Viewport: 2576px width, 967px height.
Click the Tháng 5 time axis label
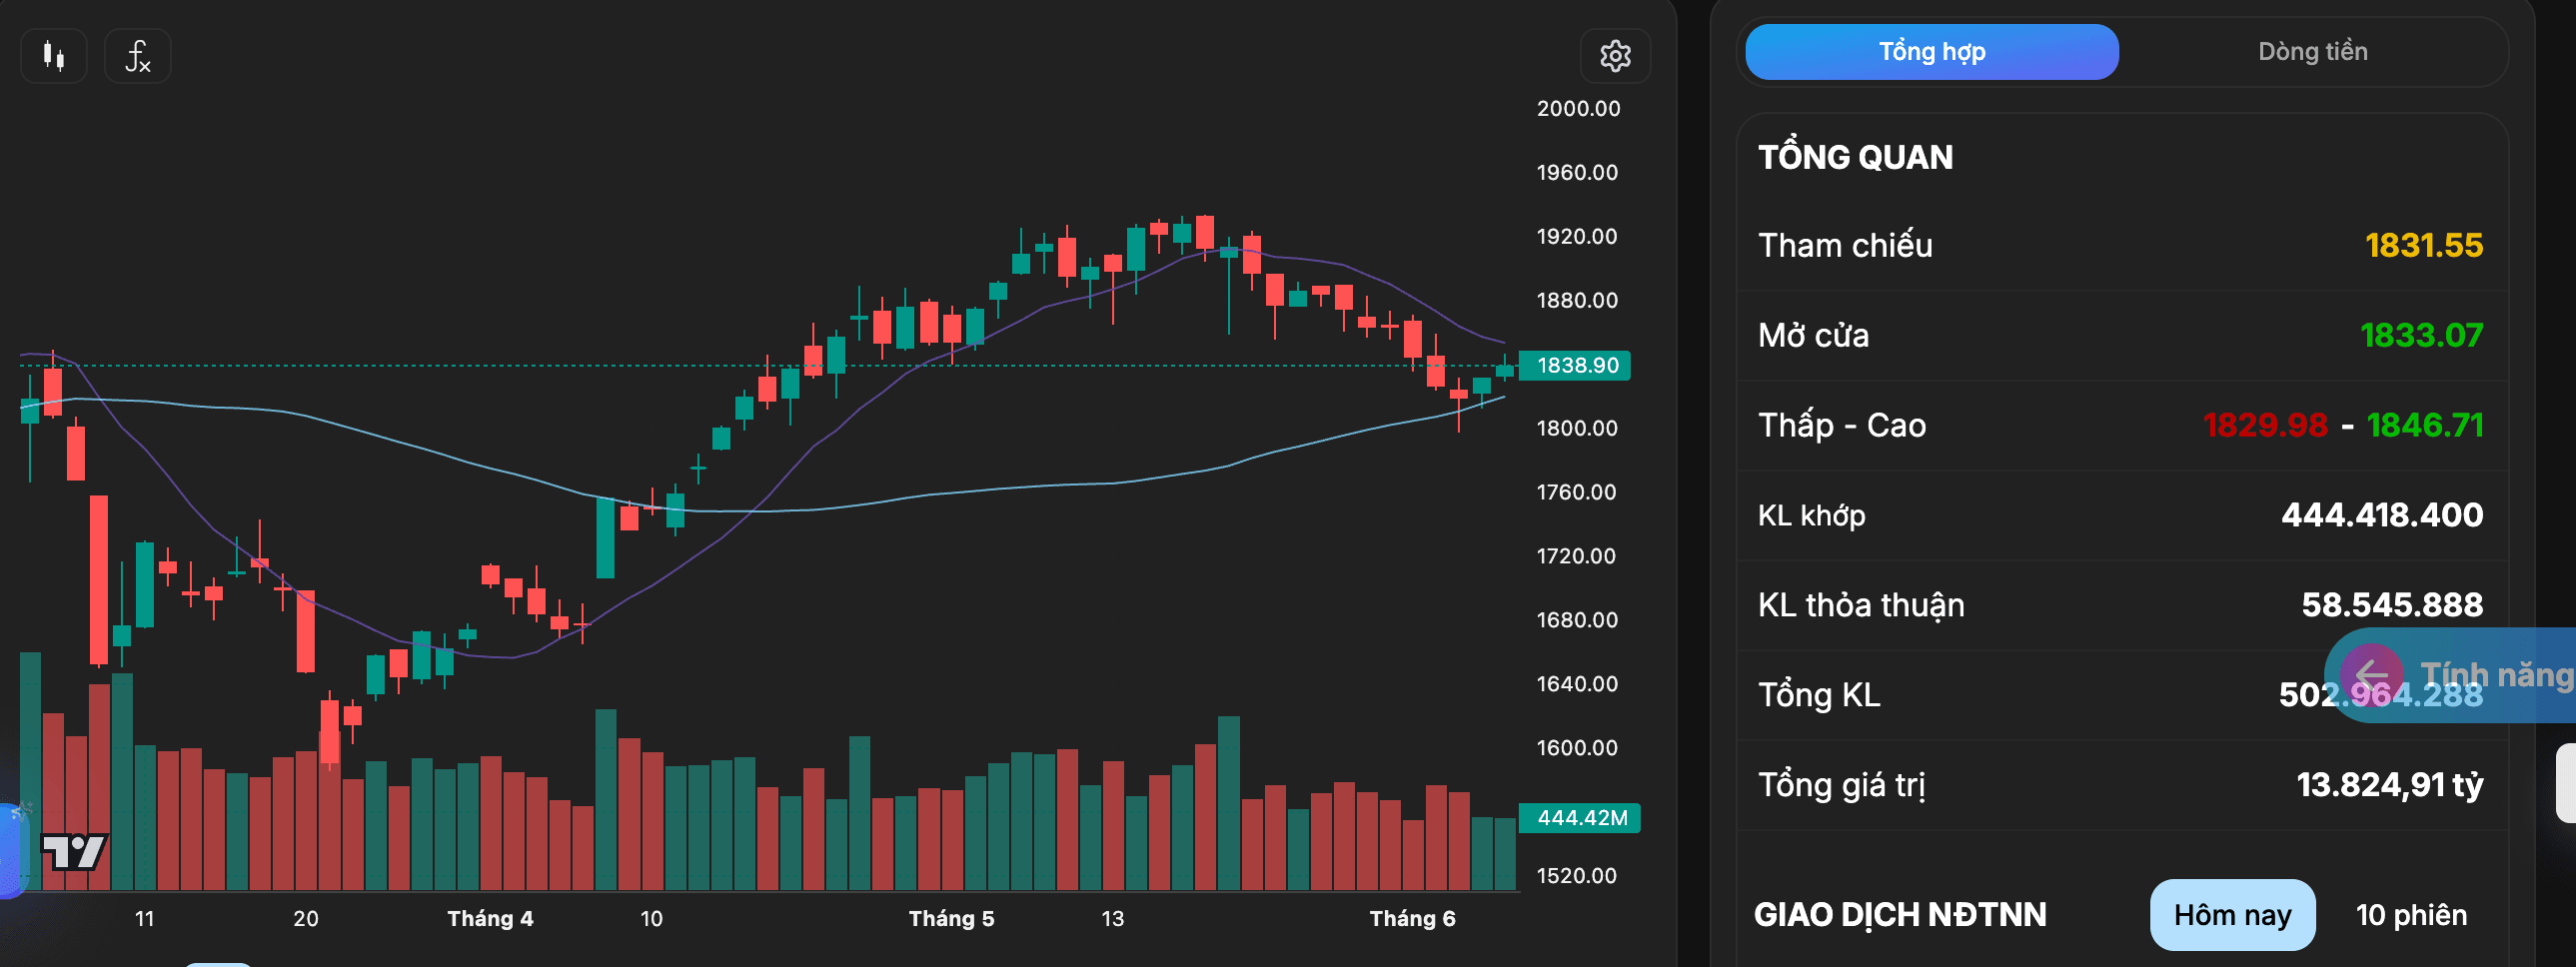[951, 919]
